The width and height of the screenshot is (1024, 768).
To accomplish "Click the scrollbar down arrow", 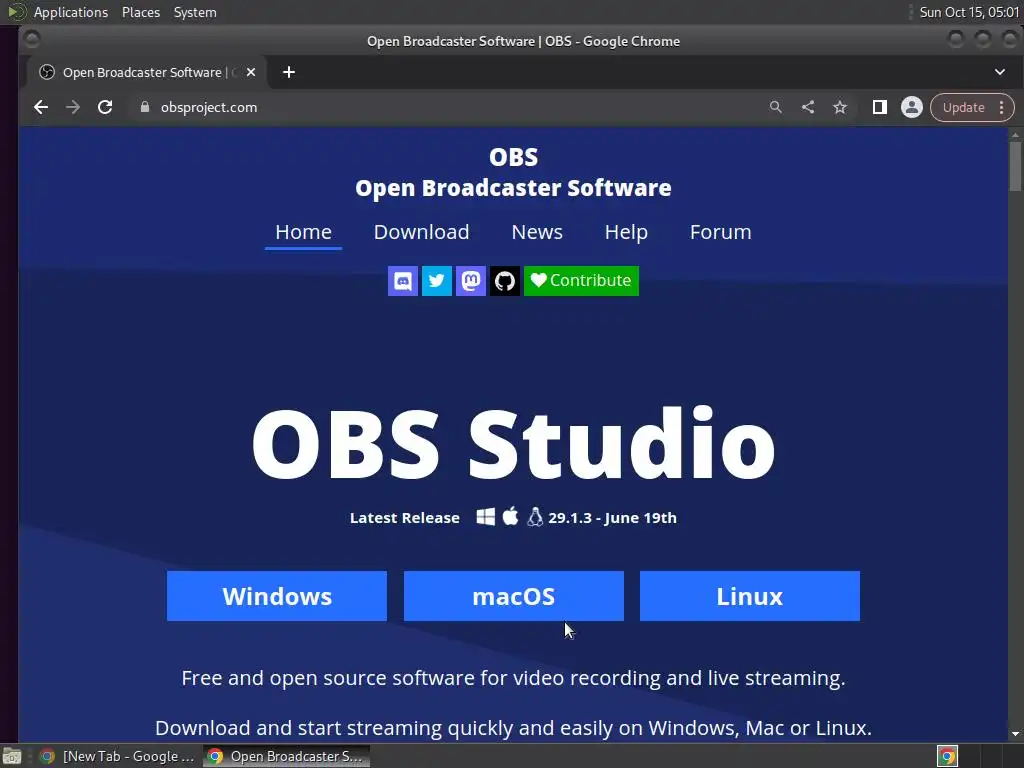I will click(x=1015, y=734).
